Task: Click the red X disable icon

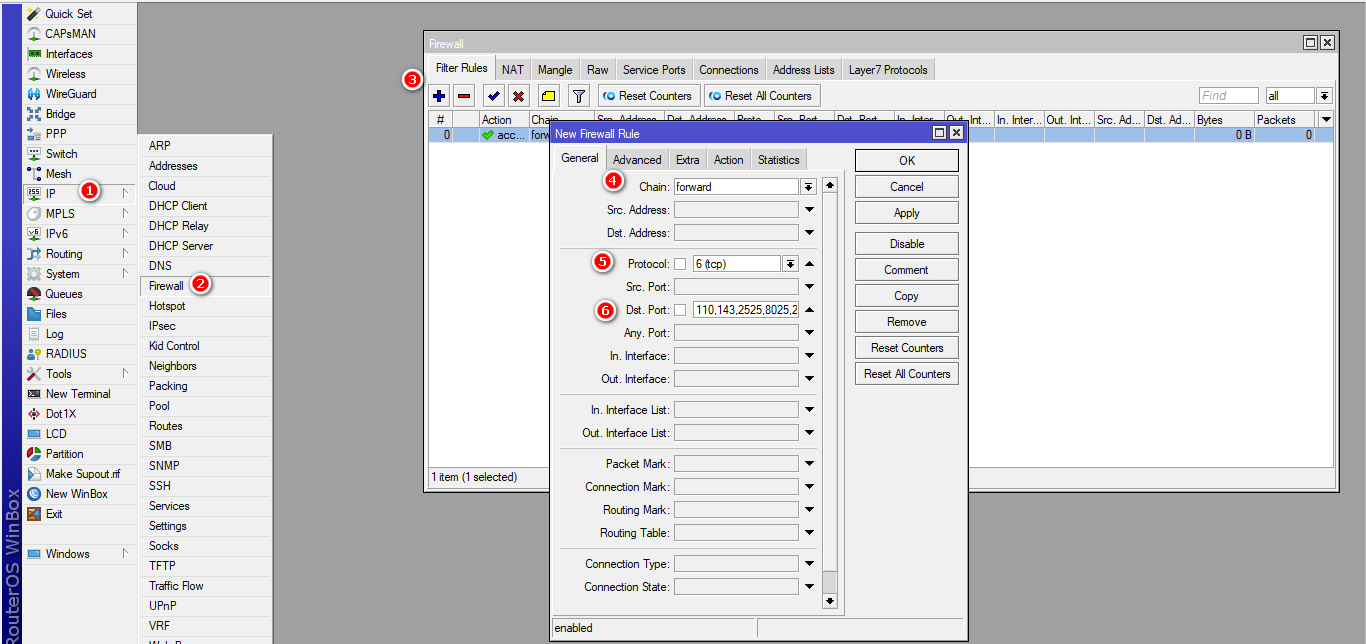Action: pos(518,96)
